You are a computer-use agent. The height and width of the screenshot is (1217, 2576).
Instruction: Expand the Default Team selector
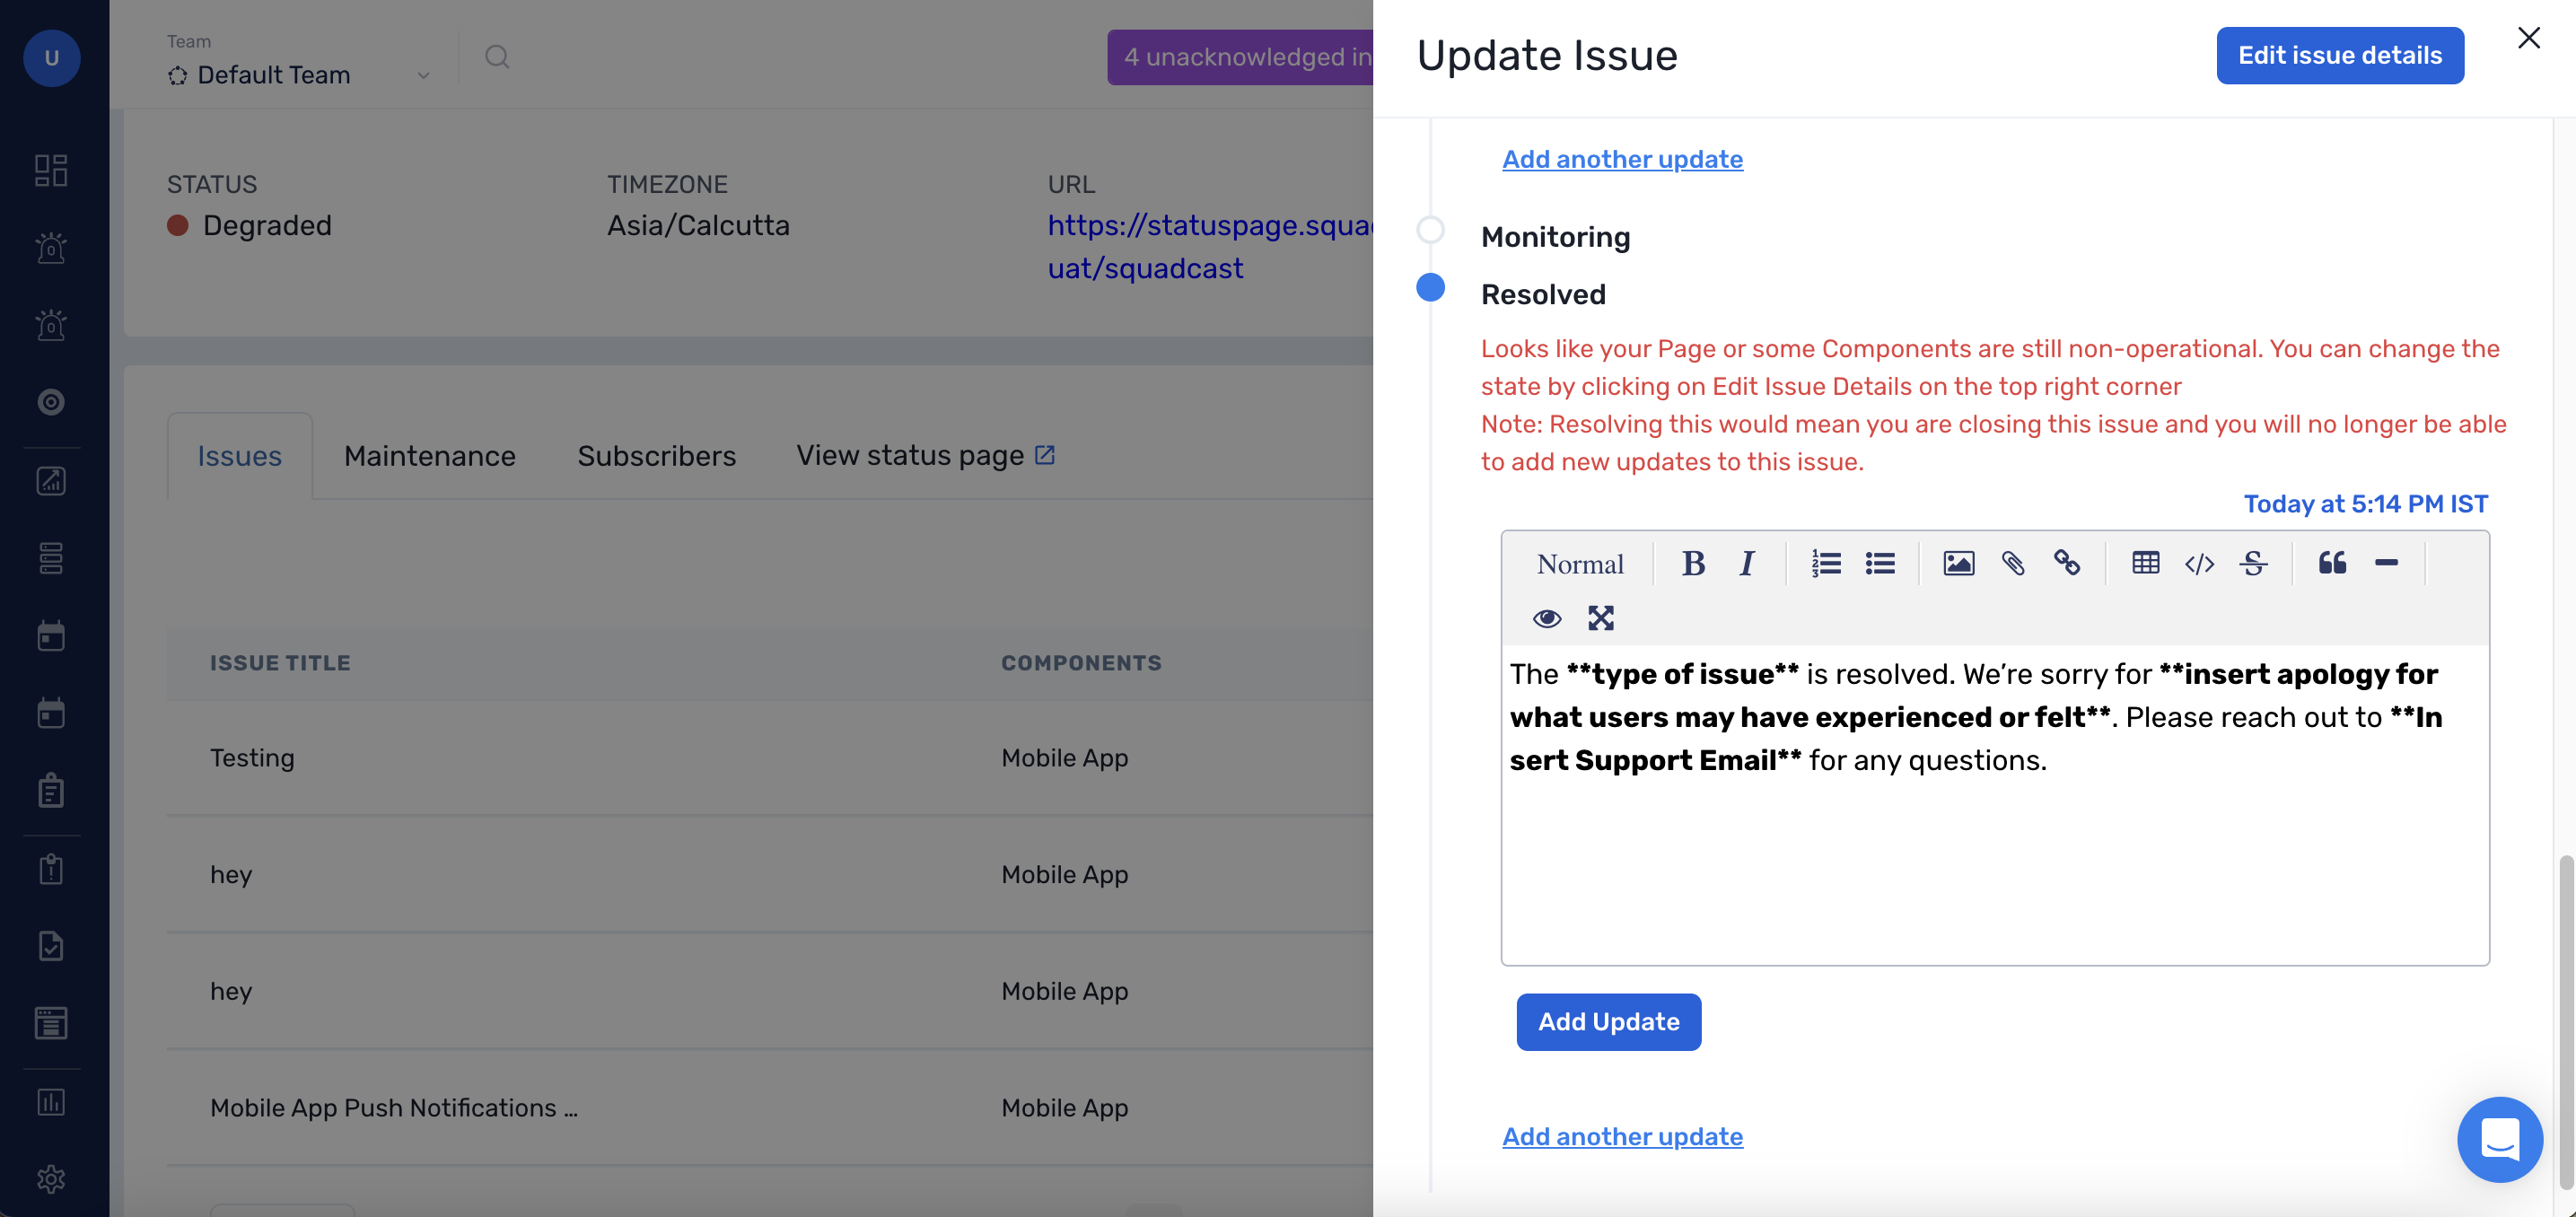point(298,75)
